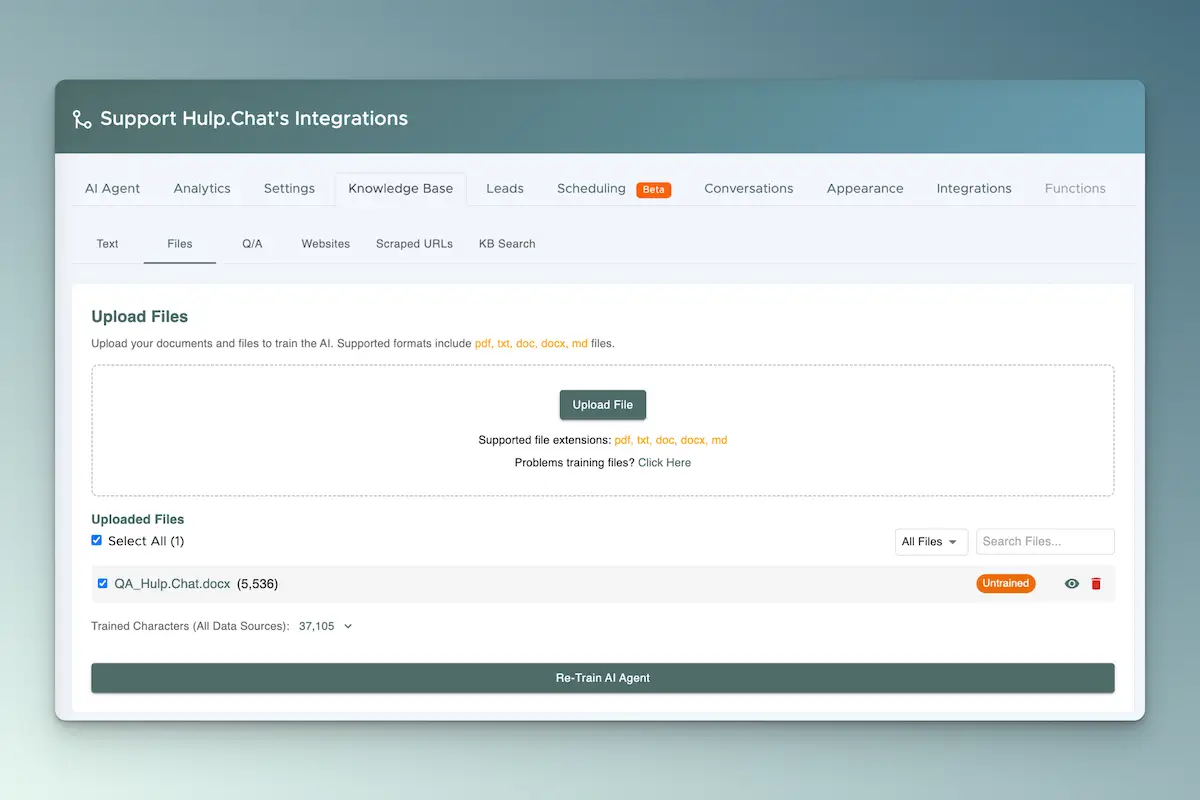Click the Re-Train AI Agent button
Image resolution: width=1200 pixels, height=800 pixels.
pyautogui.click(x=603, y=677)
